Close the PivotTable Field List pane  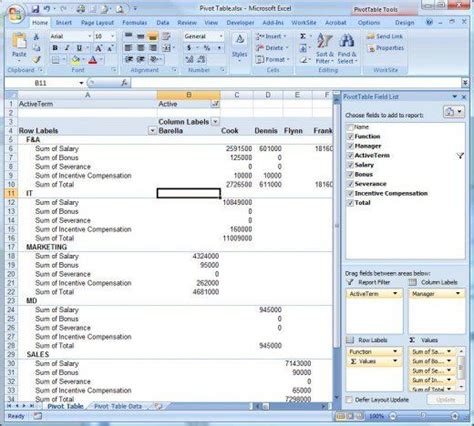tap(464, 97)
